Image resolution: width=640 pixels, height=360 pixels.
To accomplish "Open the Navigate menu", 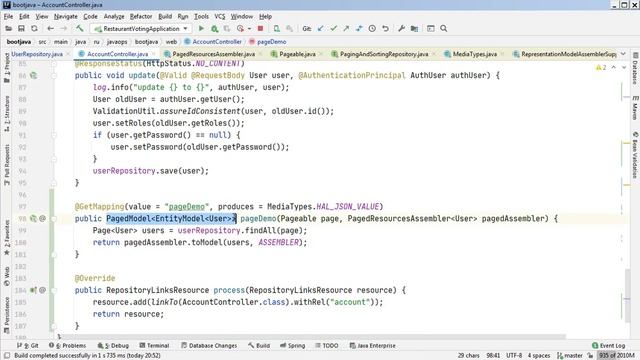I will 65,16.
